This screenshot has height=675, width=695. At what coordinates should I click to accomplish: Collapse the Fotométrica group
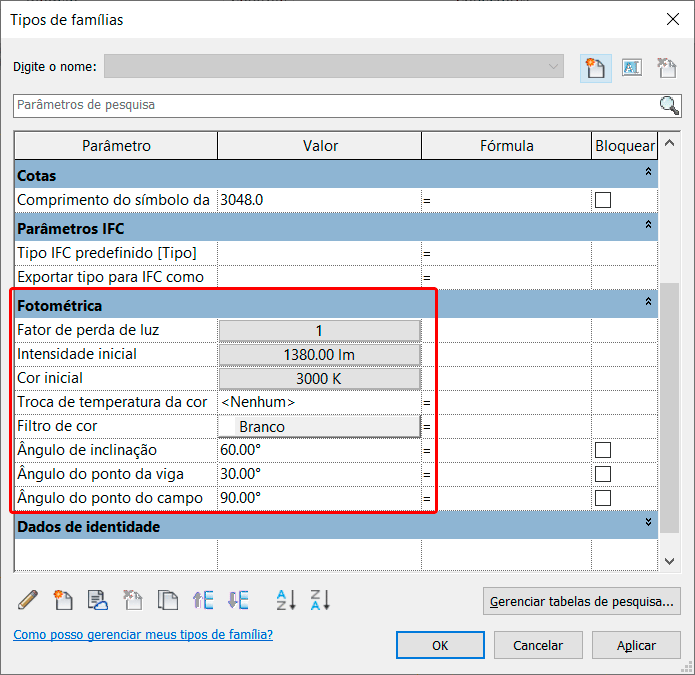click(x=648, y=302)
